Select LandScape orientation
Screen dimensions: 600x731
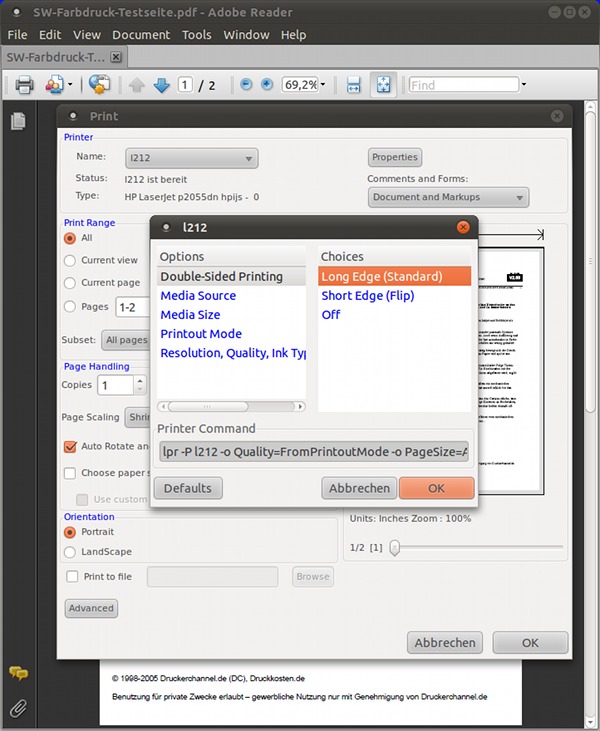coord(69,552)
